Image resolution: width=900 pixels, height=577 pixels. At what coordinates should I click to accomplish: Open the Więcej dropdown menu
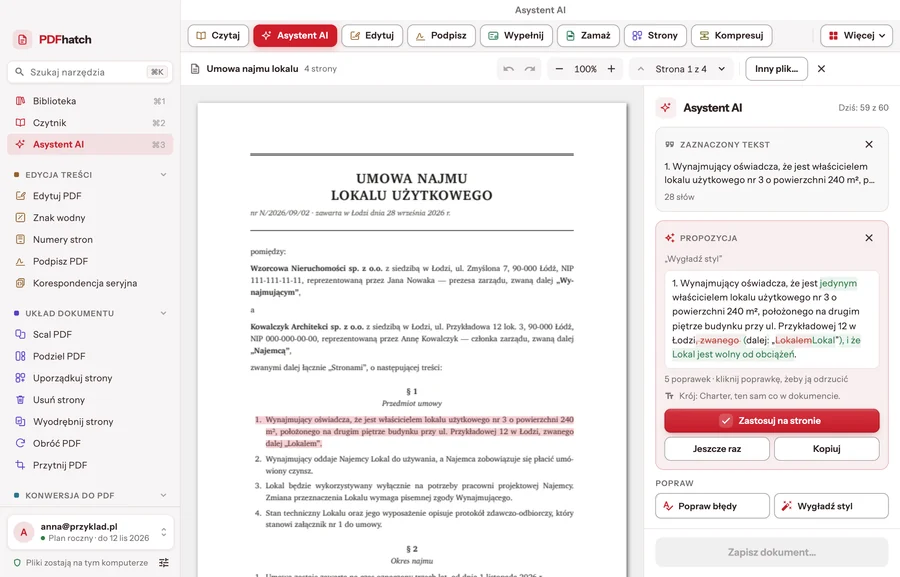coord(856,36)
